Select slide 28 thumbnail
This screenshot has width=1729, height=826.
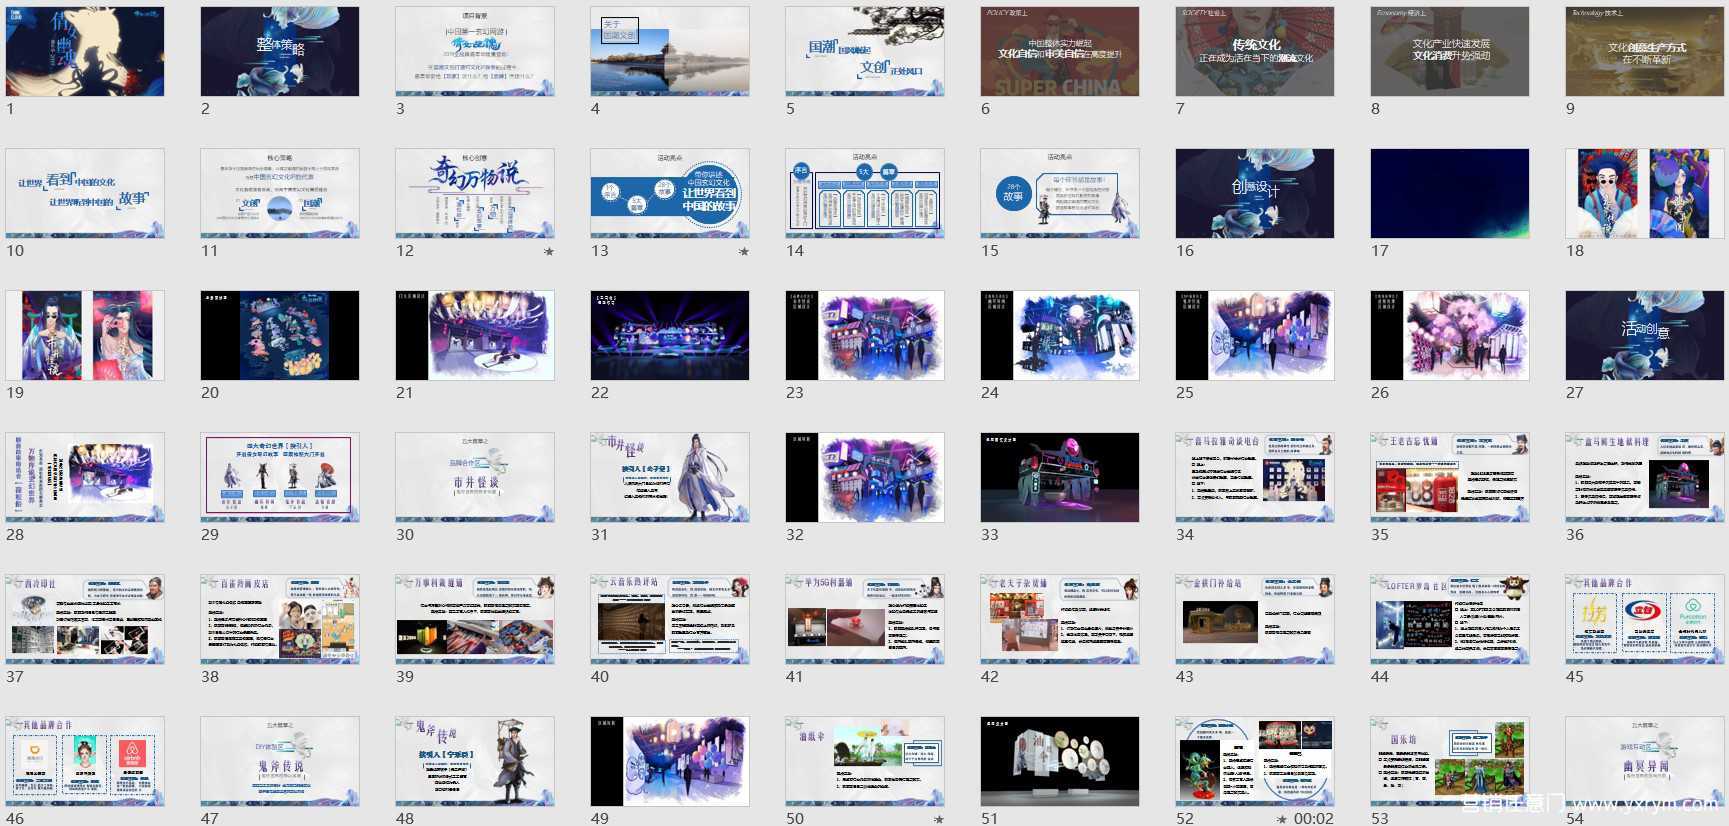(x=85, y=477)
